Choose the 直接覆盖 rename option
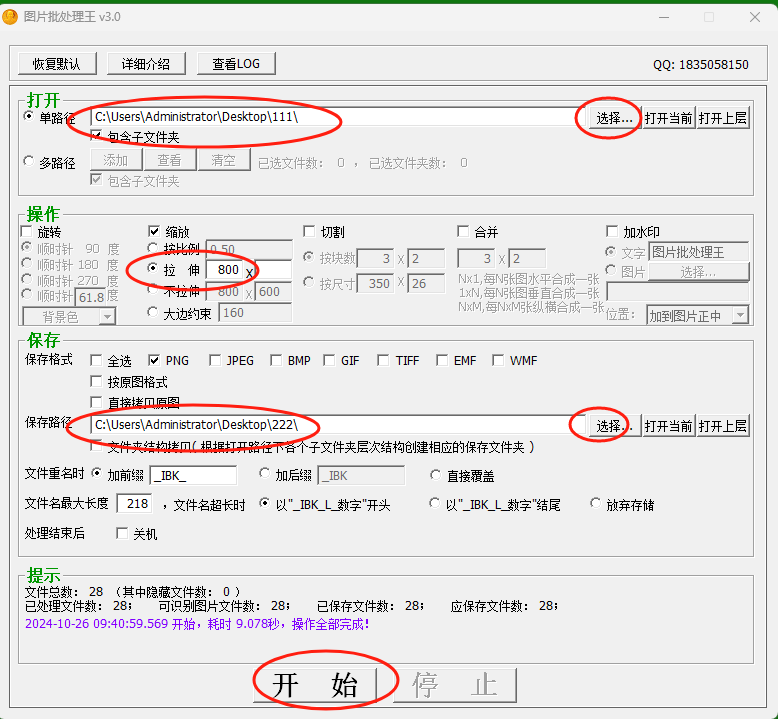The image size is (778, 719). (x=437, y=475)
